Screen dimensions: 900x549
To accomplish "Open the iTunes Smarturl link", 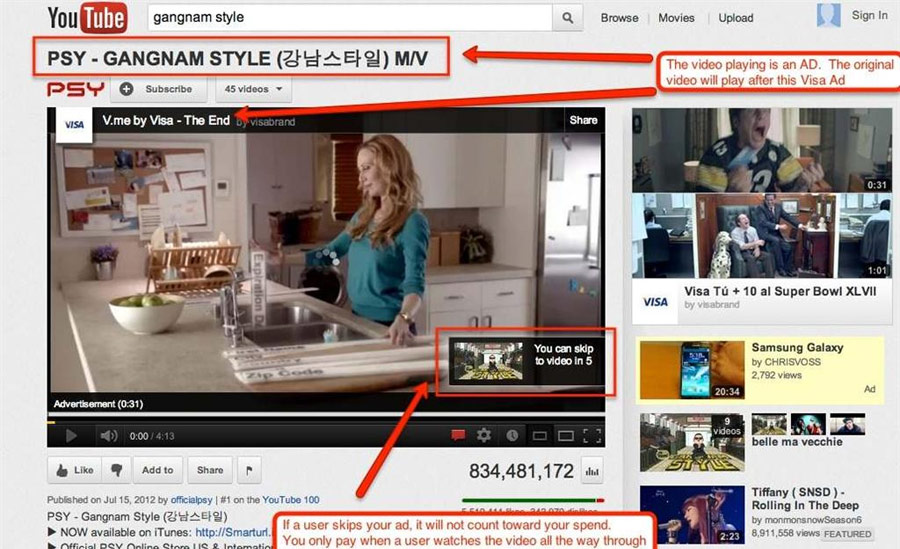I will (x=232, y=532).
